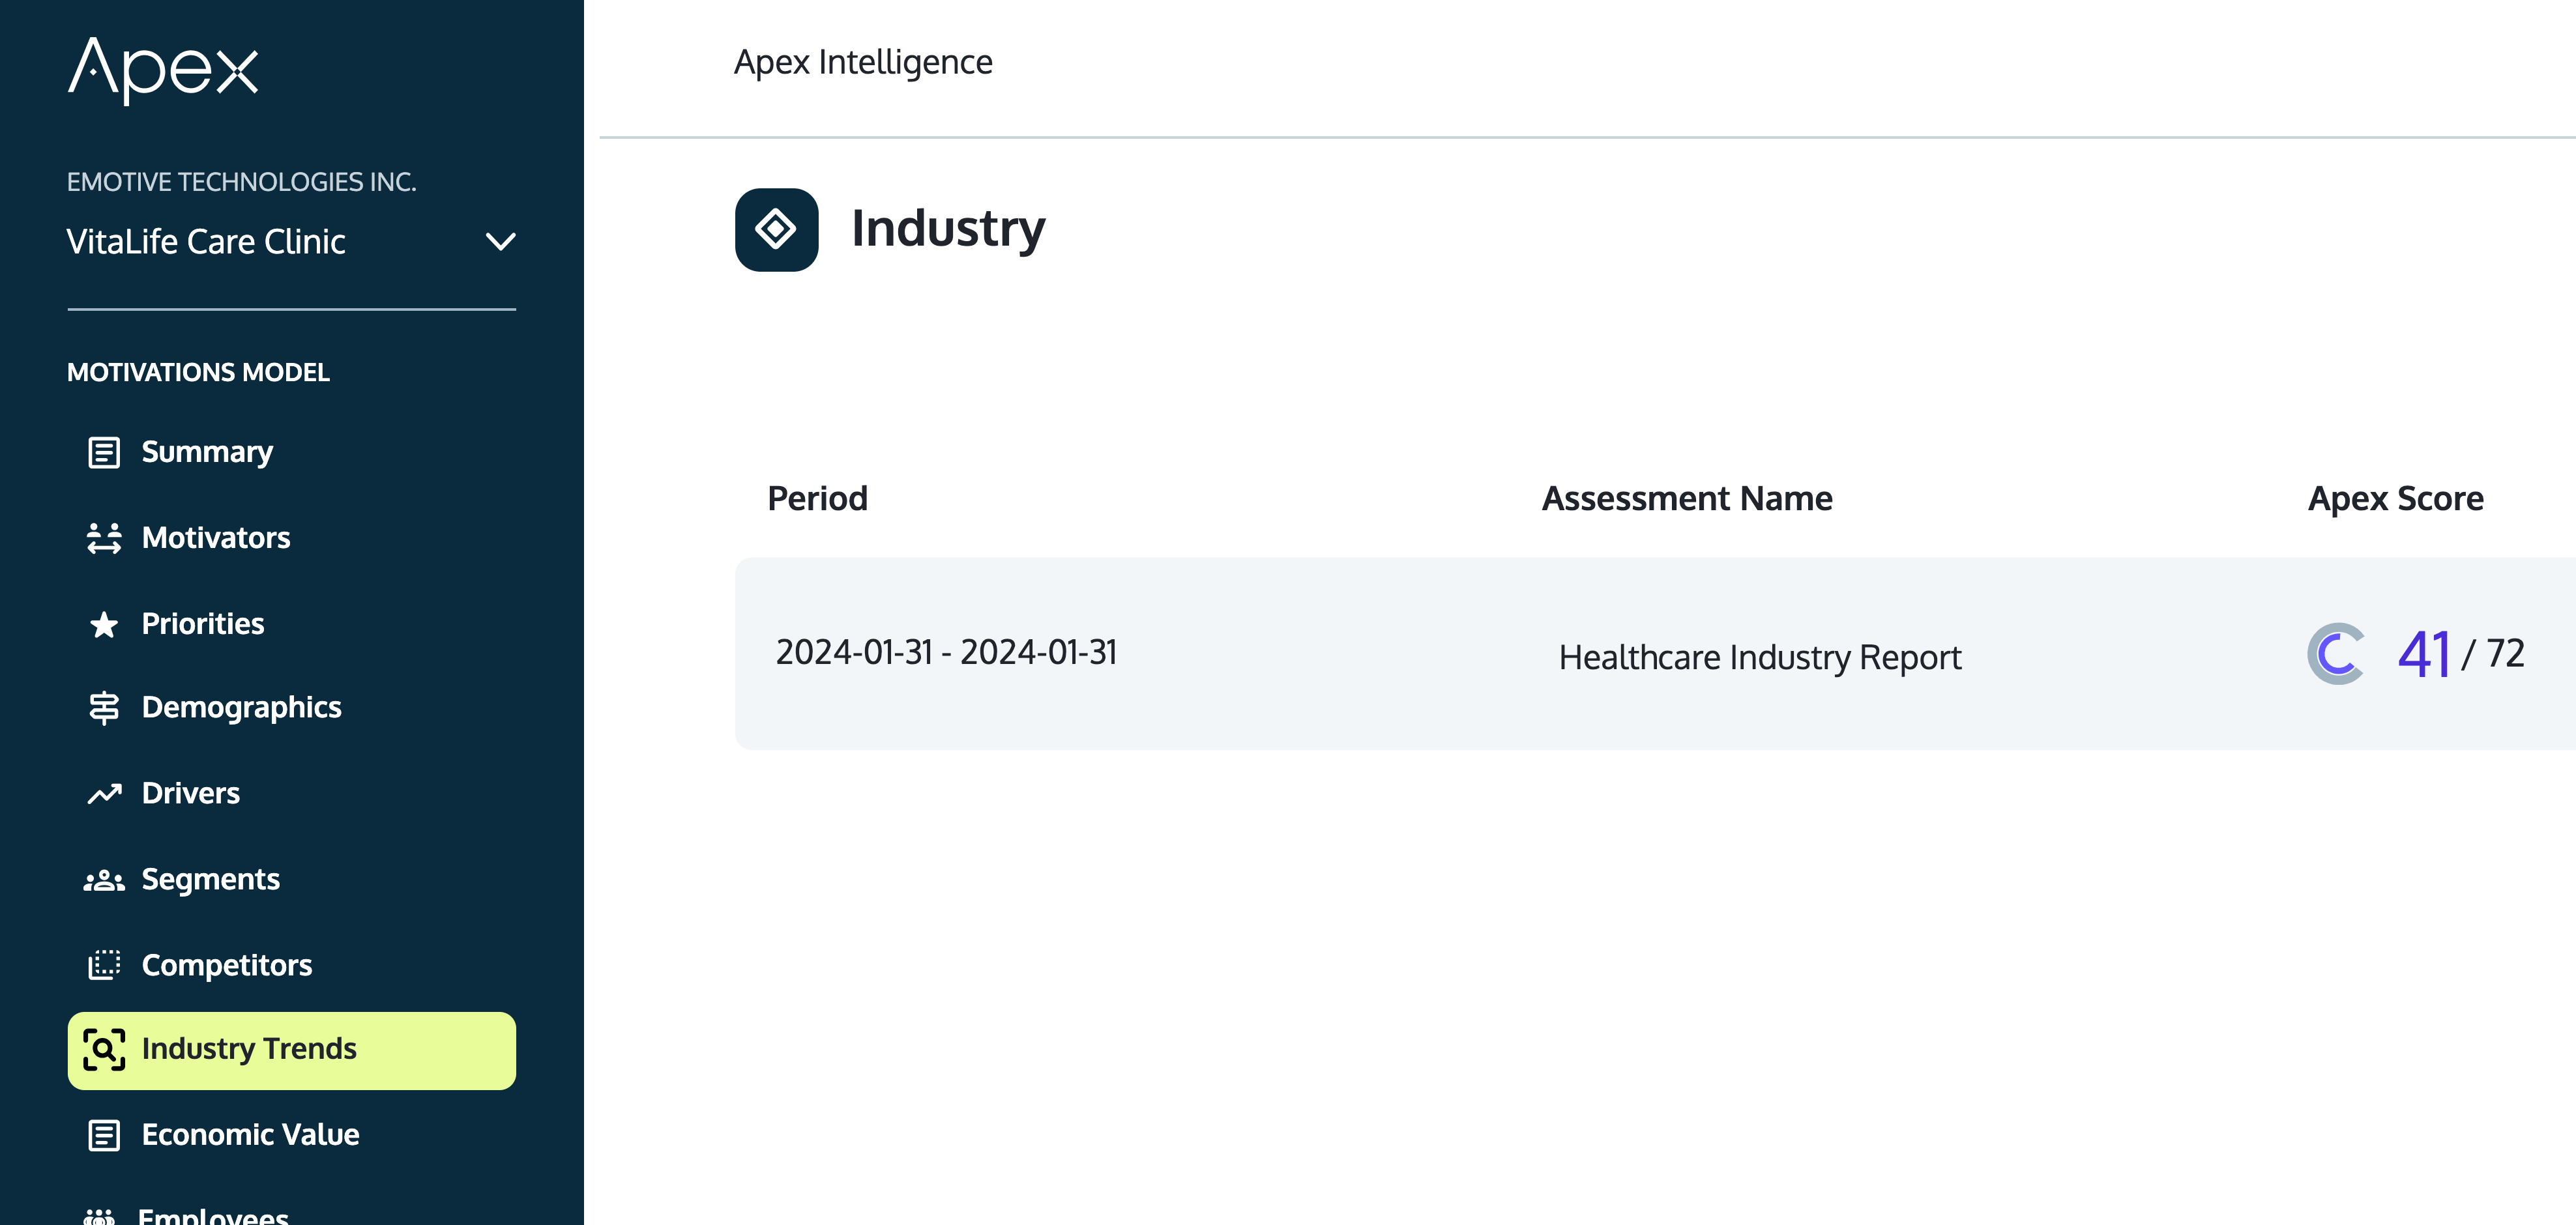The width and height of the screenshot is (2576, 1225).
Task: Open the Healthcare Industry Report row
Action: pos(1655,654)
